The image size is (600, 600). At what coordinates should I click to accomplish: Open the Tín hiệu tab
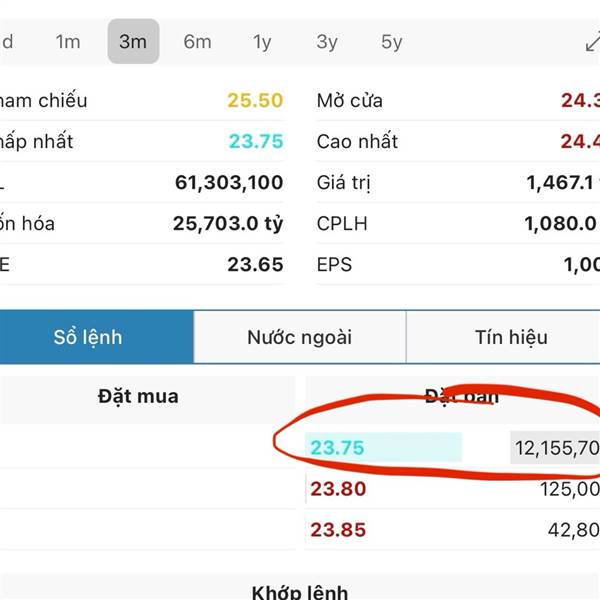coord(511,337)
